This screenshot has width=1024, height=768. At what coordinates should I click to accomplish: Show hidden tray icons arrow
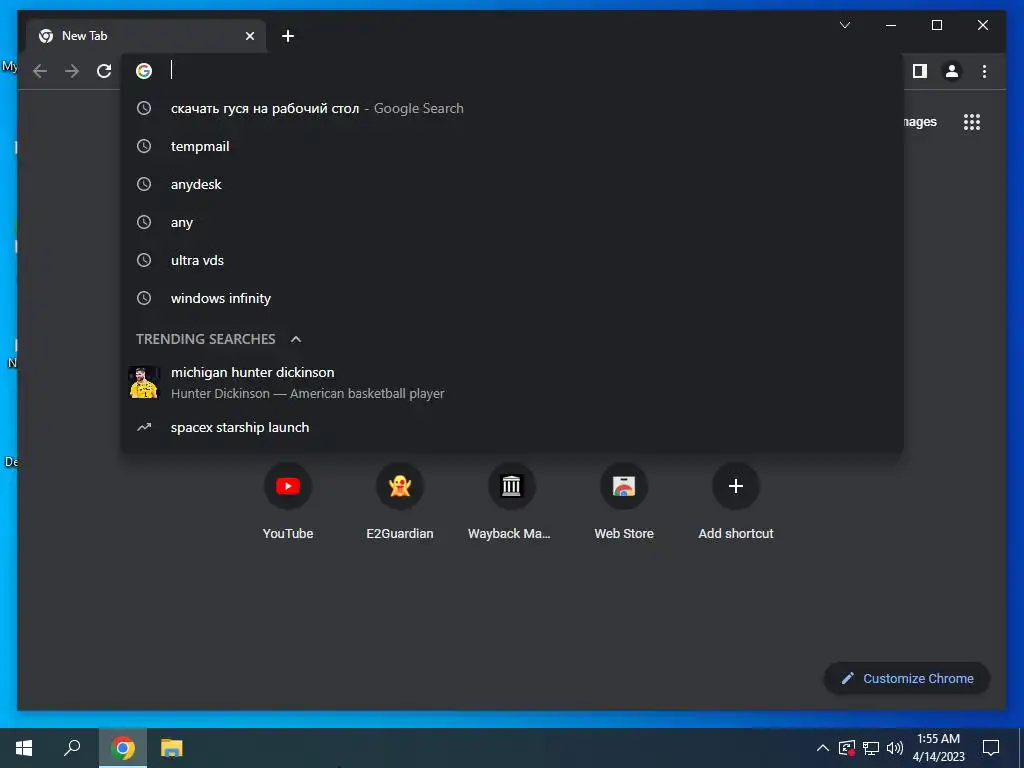823,748
